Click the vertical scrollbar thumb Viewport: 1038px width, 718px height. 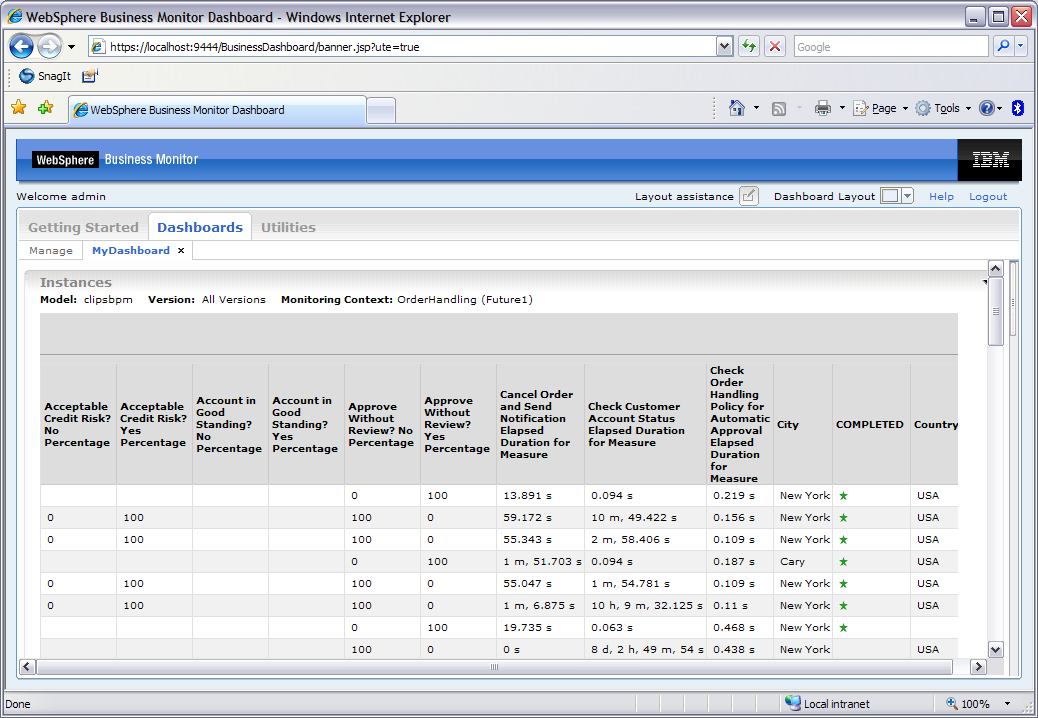(x=996, y=311)
